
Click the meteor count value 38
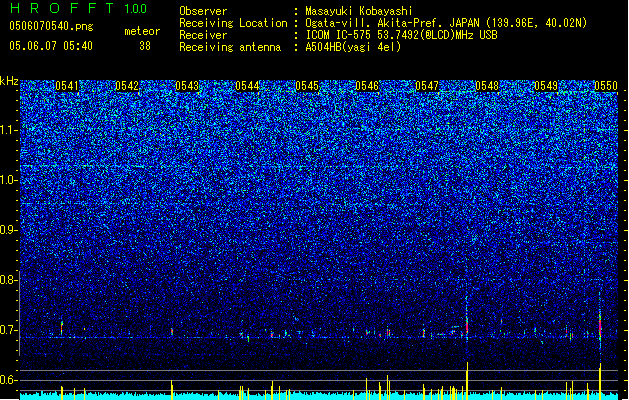[145, 46]
